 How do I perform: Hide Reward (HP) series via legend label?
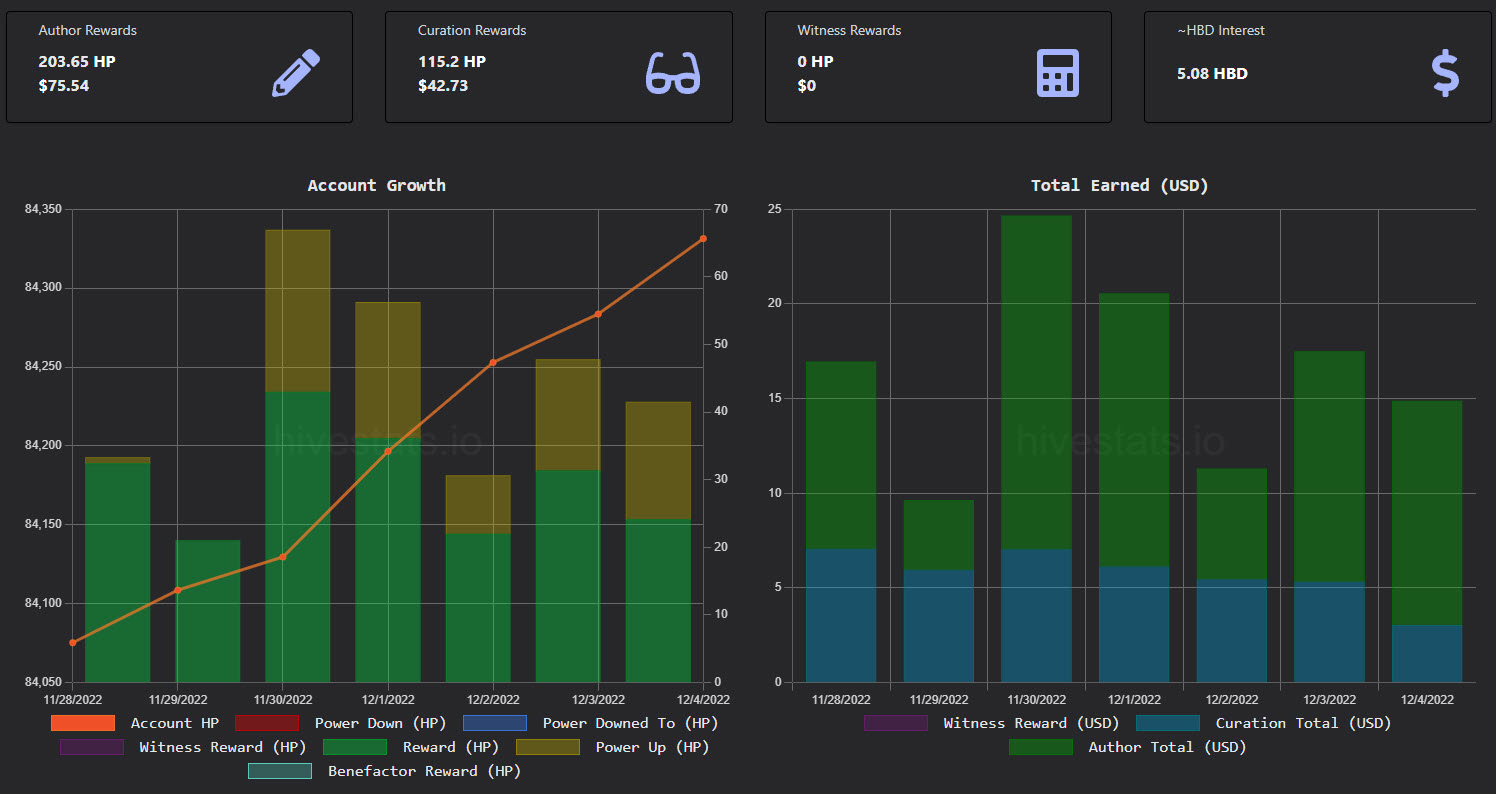(450, 747)
